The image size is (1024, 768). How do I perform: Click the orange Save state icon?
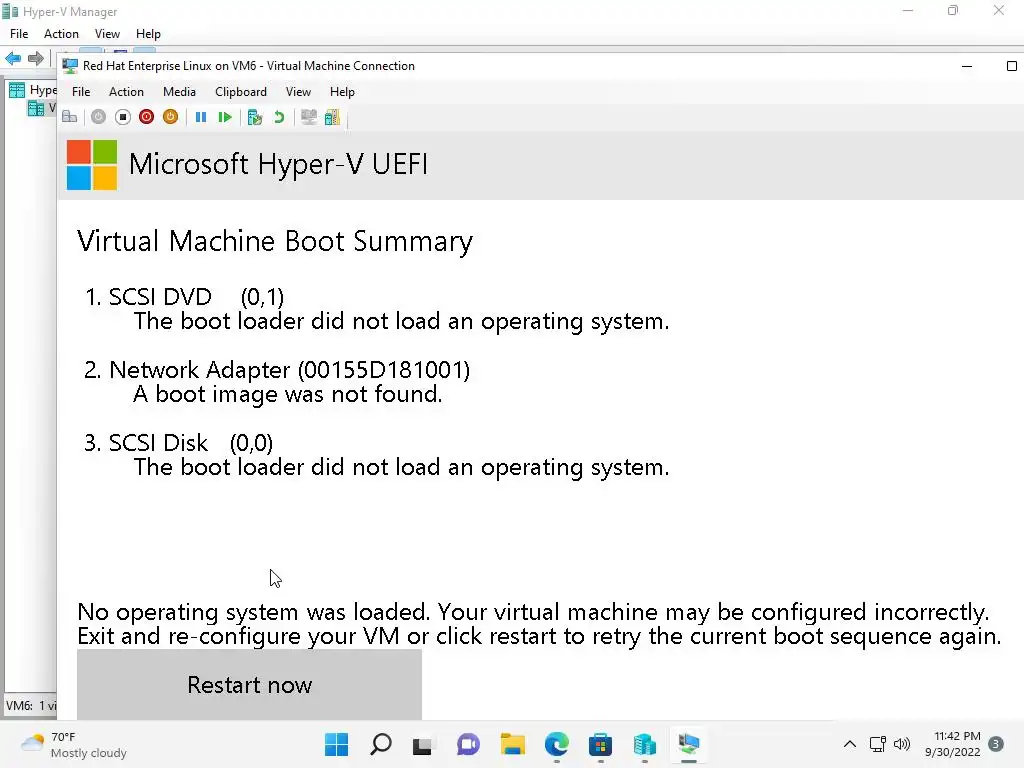170,117
